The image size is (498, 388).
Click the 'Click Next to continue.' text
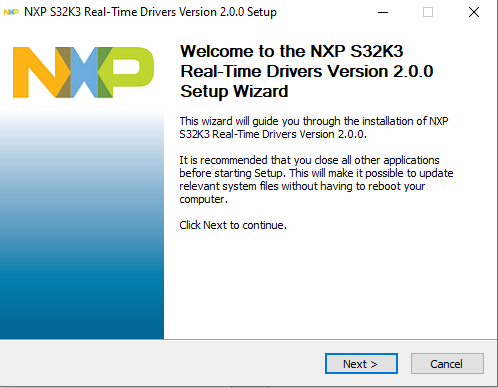click(x=233, y=225)
